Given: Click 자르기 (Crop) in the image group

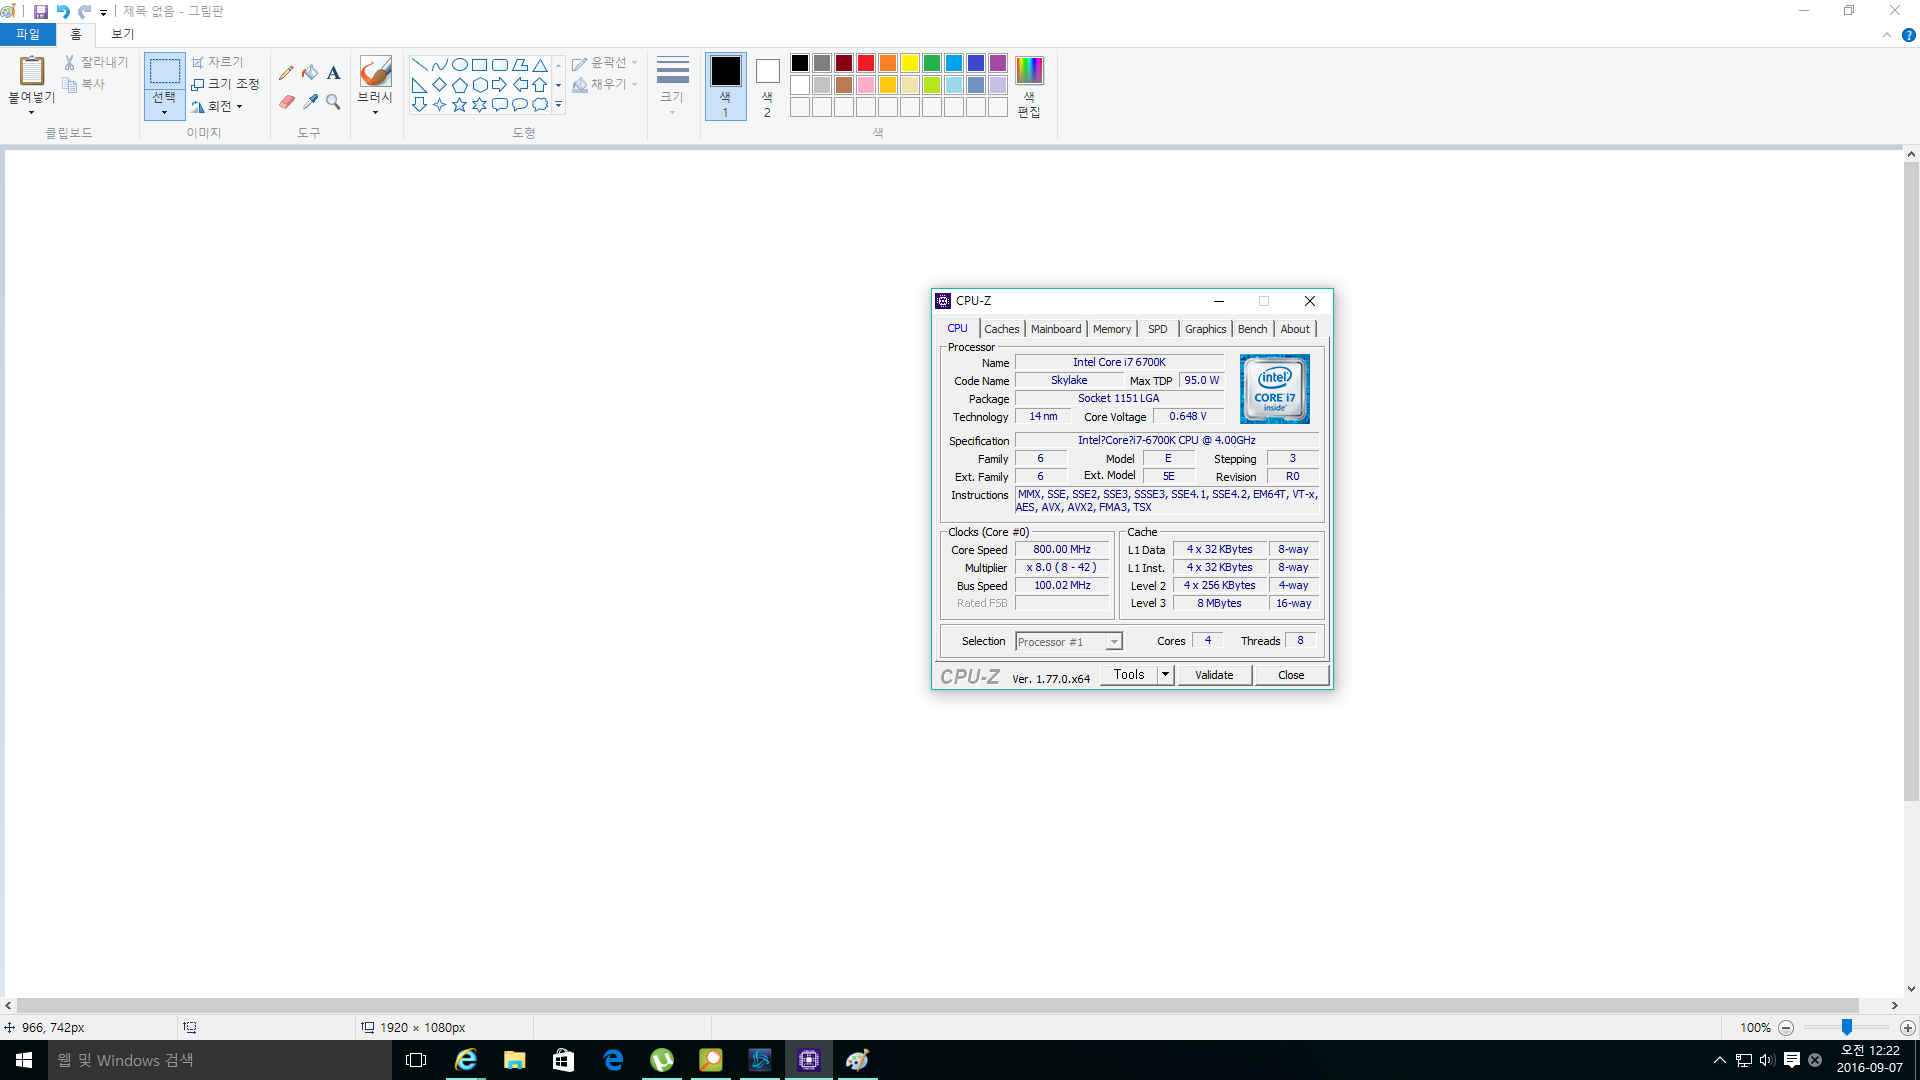Looking at the screenshot, I should point(218,62).
